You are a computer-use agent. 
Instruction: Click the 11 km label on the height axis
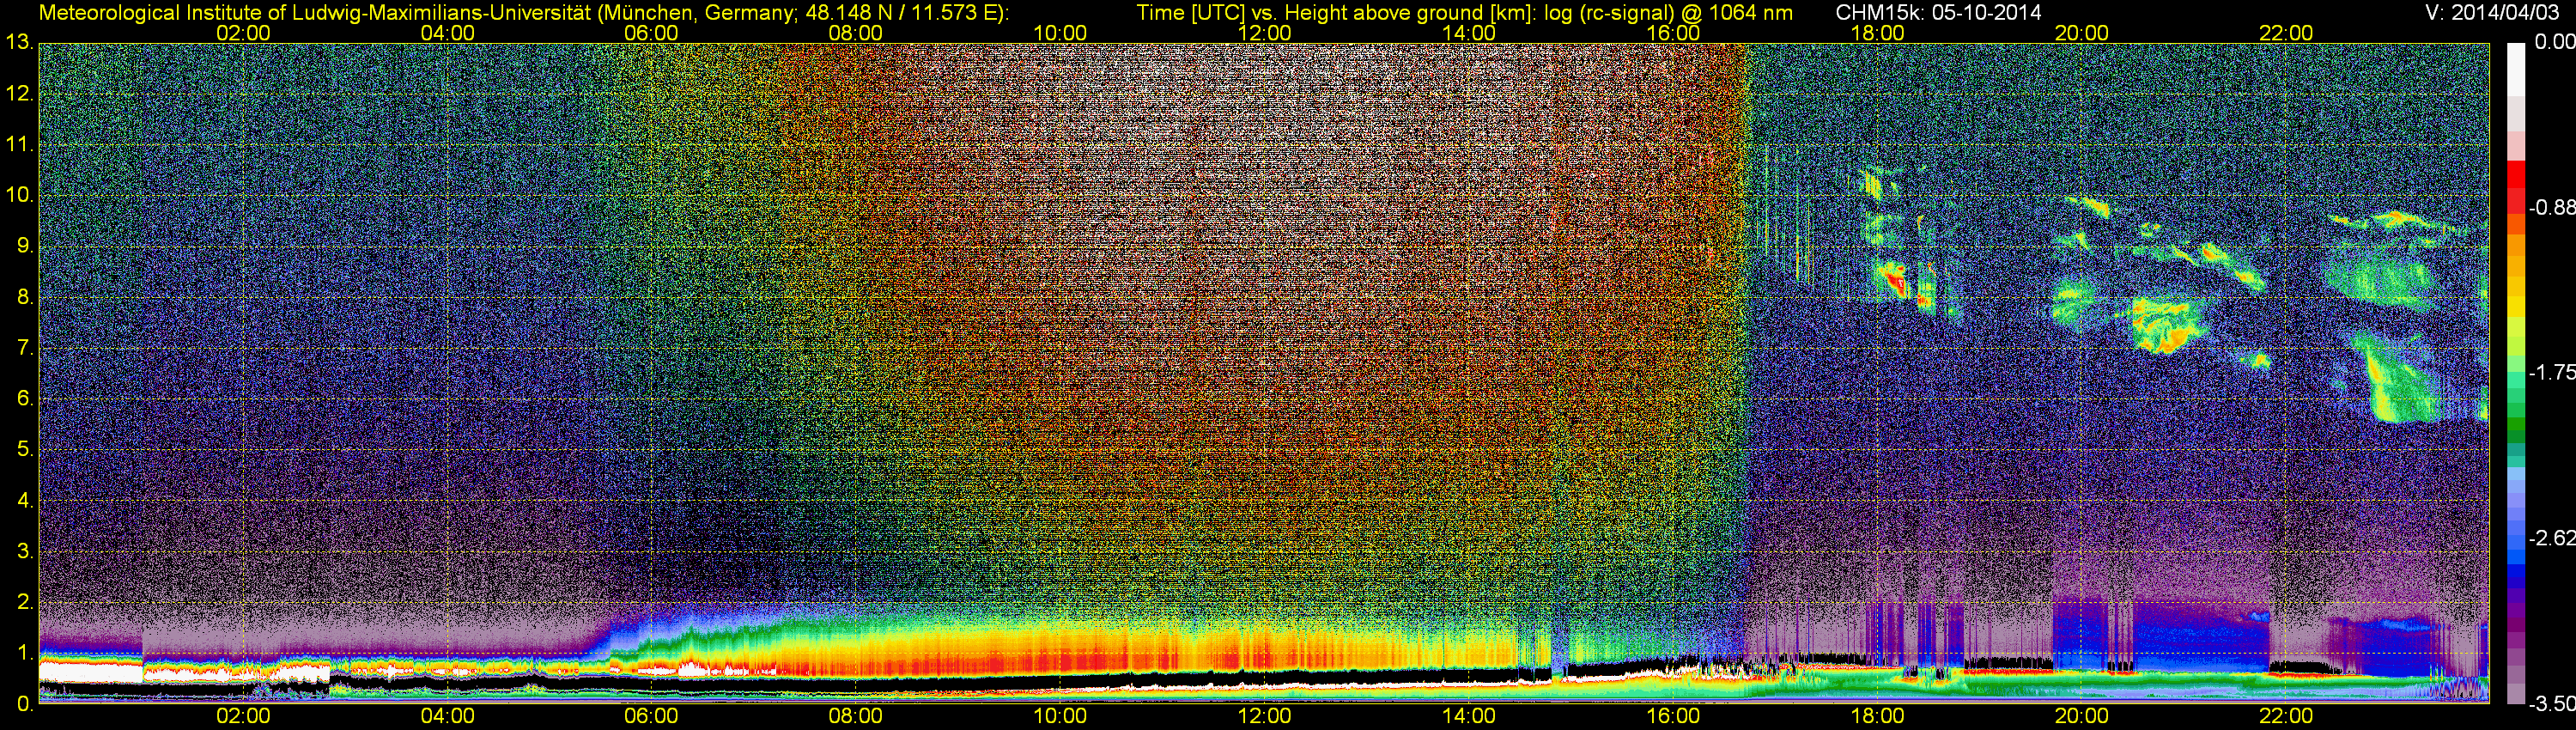click(19, 145)
